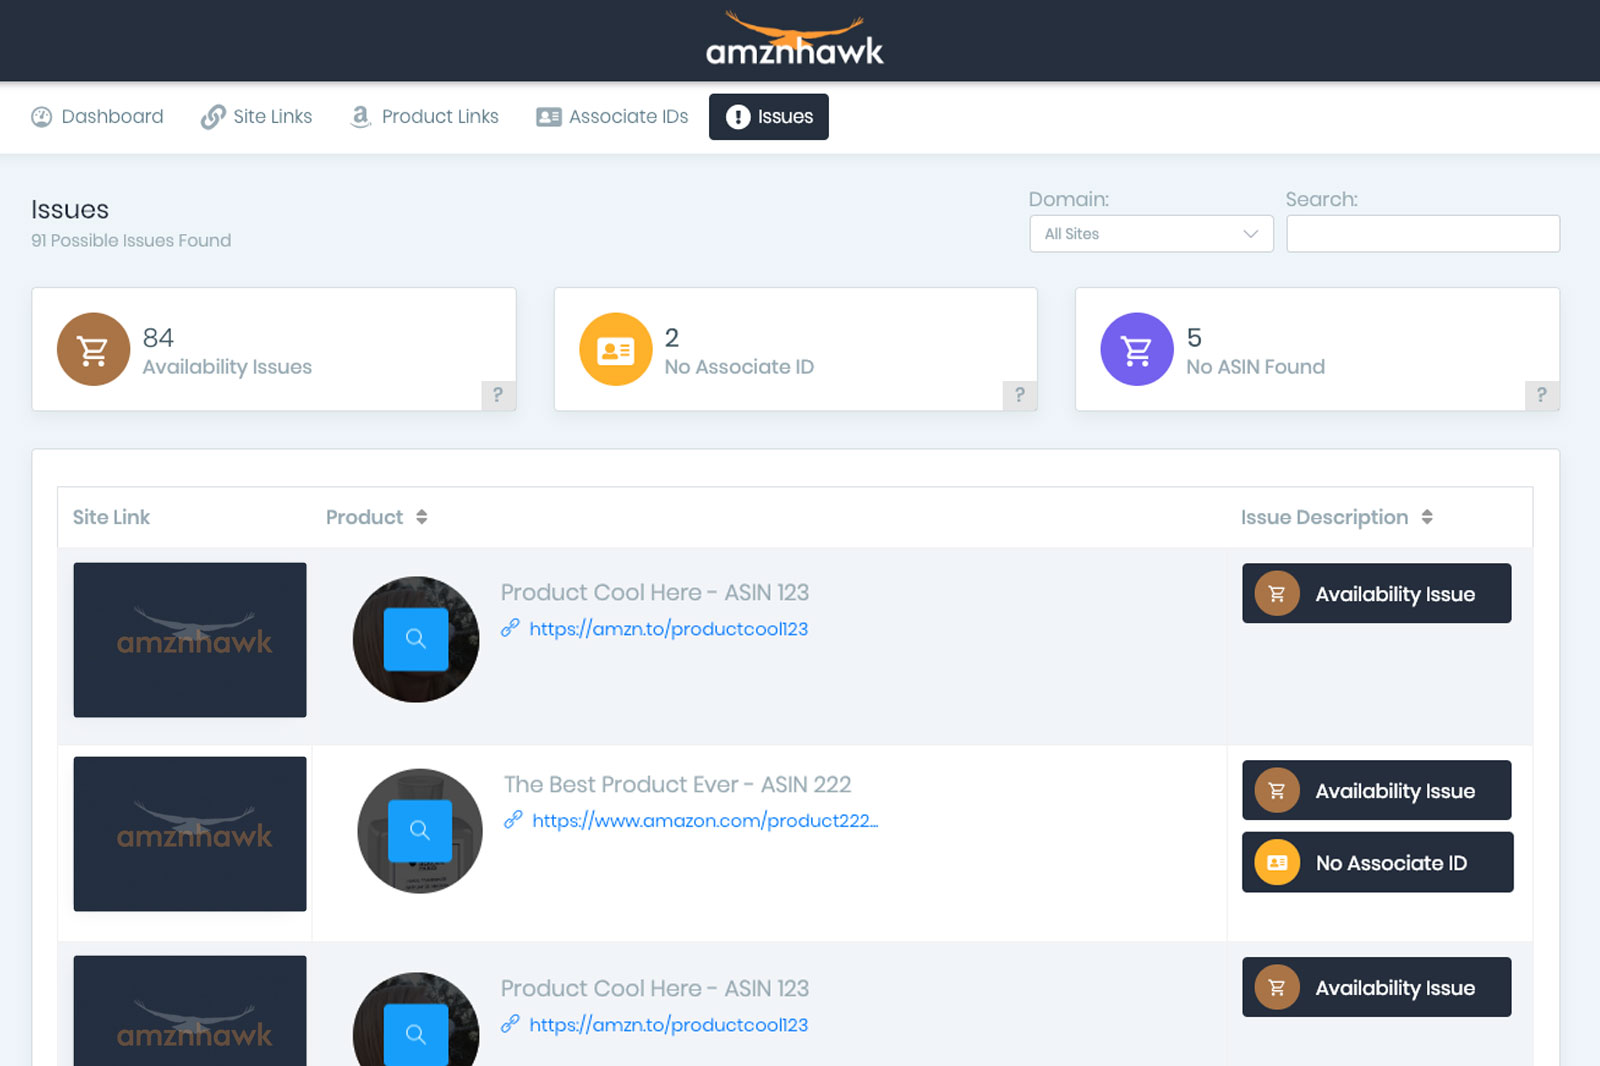Click the "84" availability issues count
1600x1066 pixels.
click(158, 337)
